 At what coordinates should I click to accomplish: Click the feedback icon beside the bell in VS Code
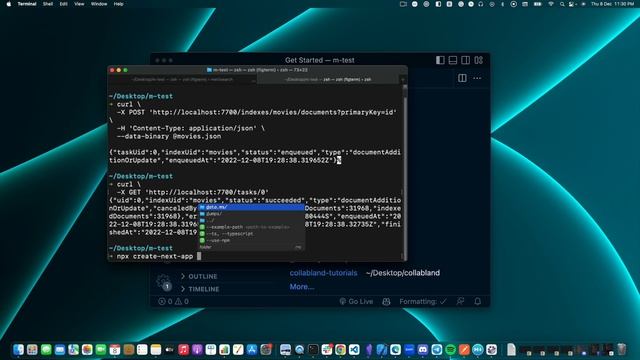(460, 301)
